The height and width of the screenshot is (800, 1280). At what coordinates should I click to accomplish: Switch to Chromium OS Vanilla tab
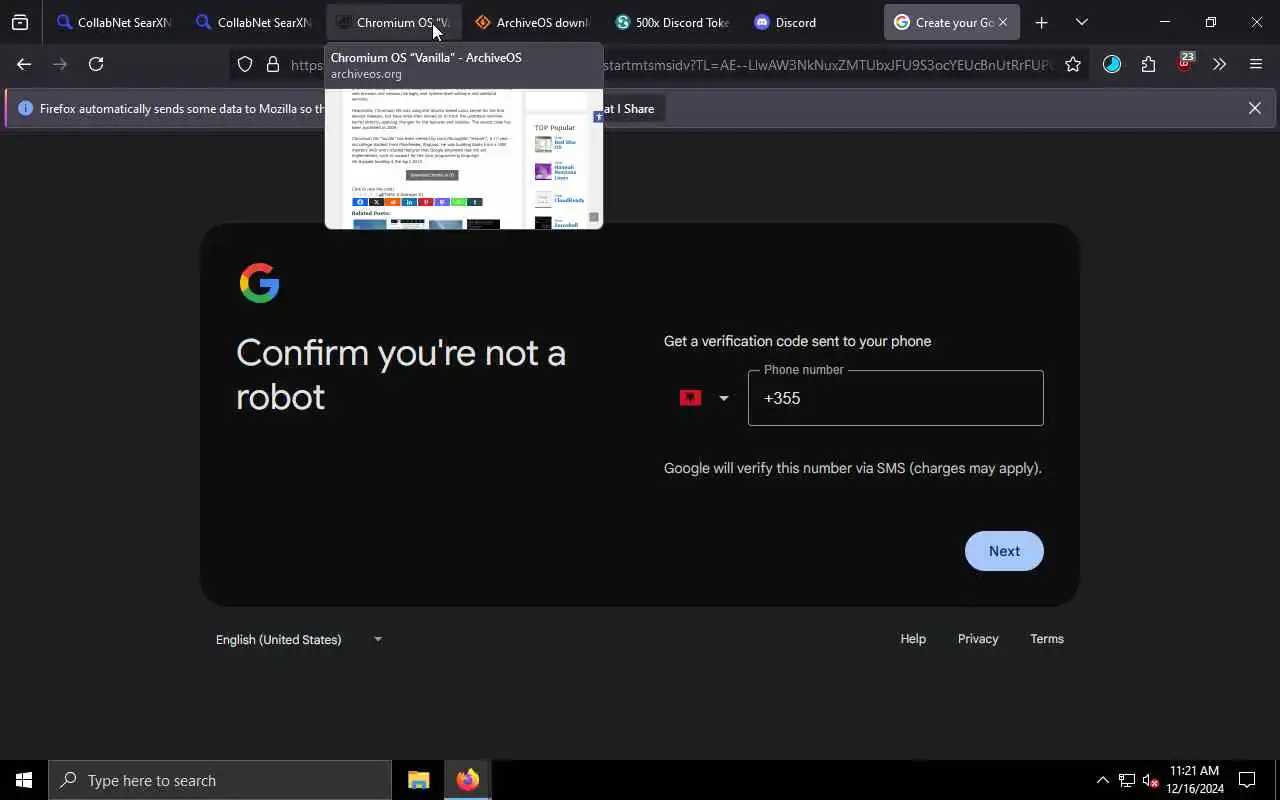394,22
